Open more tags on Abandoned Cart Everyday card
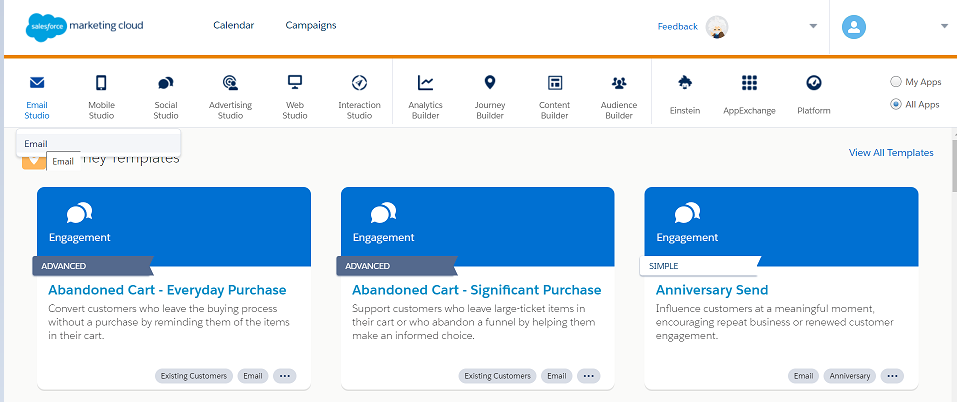This screenshot has height=402, width=957. pyautogui.click(x=284, y=376)
